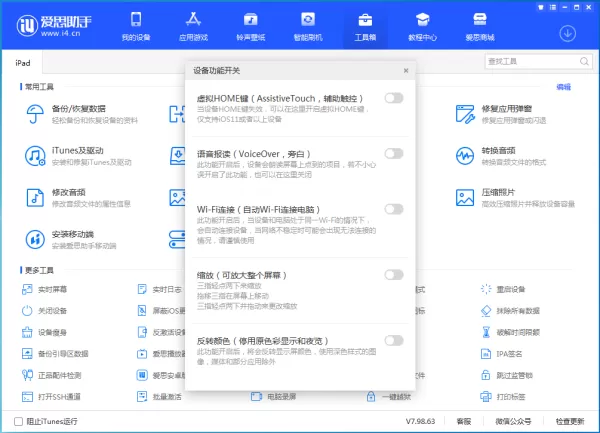Select 重启设备 tool
Image resolution: width=600 pixels, height=433 pixels.
coord(503,290)
